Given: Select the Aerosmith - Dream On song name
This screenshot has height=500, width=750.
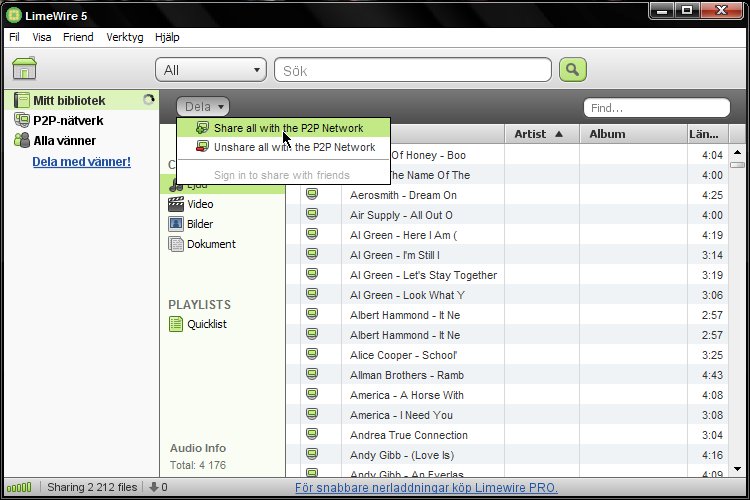Looking at the screenshot, I should coord(403,195).
